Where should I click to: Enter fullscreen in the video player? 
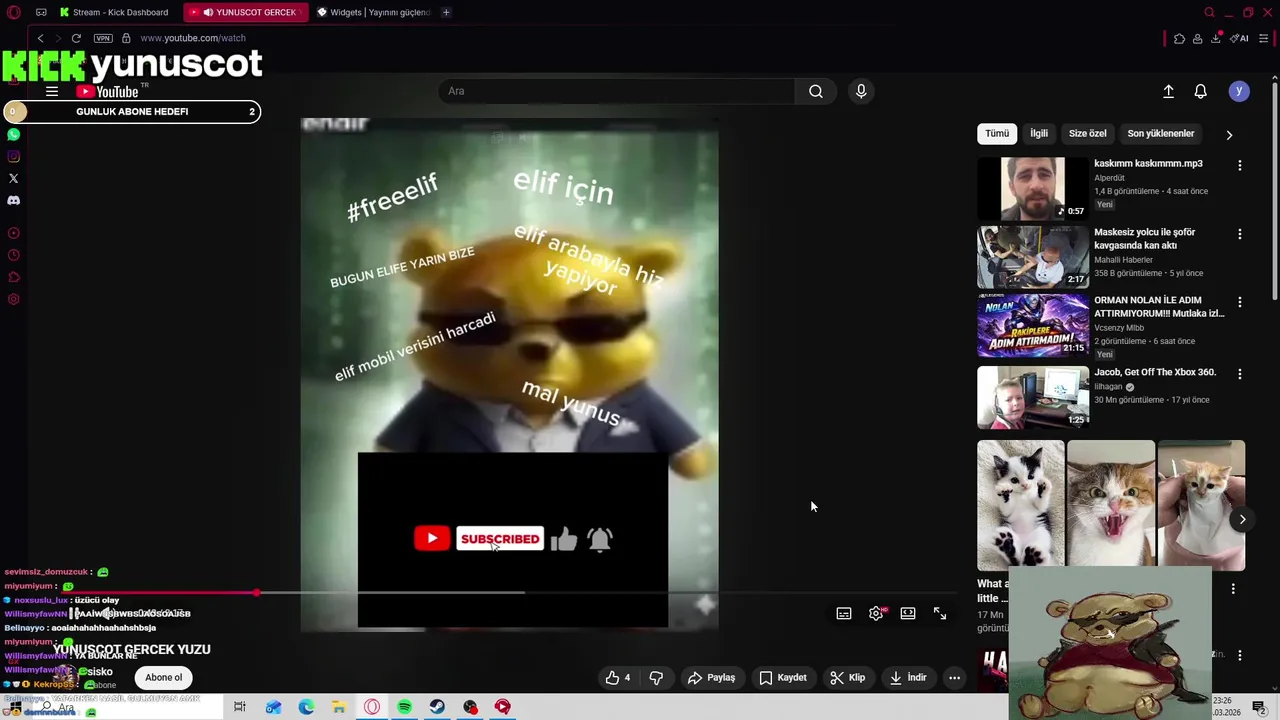940,613
